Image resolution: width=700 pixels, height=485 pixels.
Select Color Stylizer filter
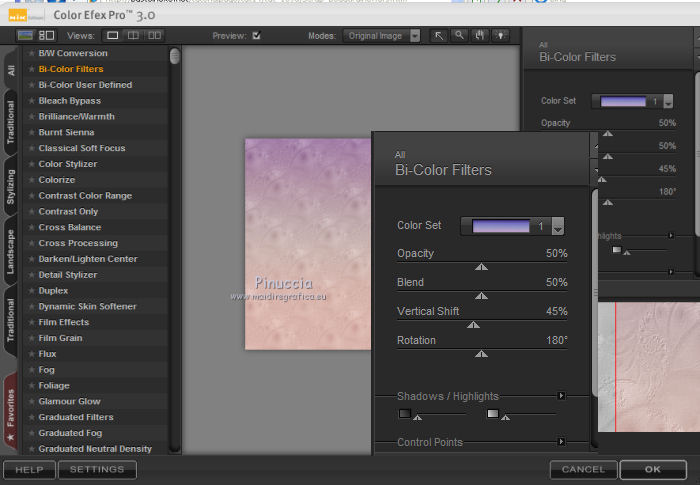coord(68,164)
